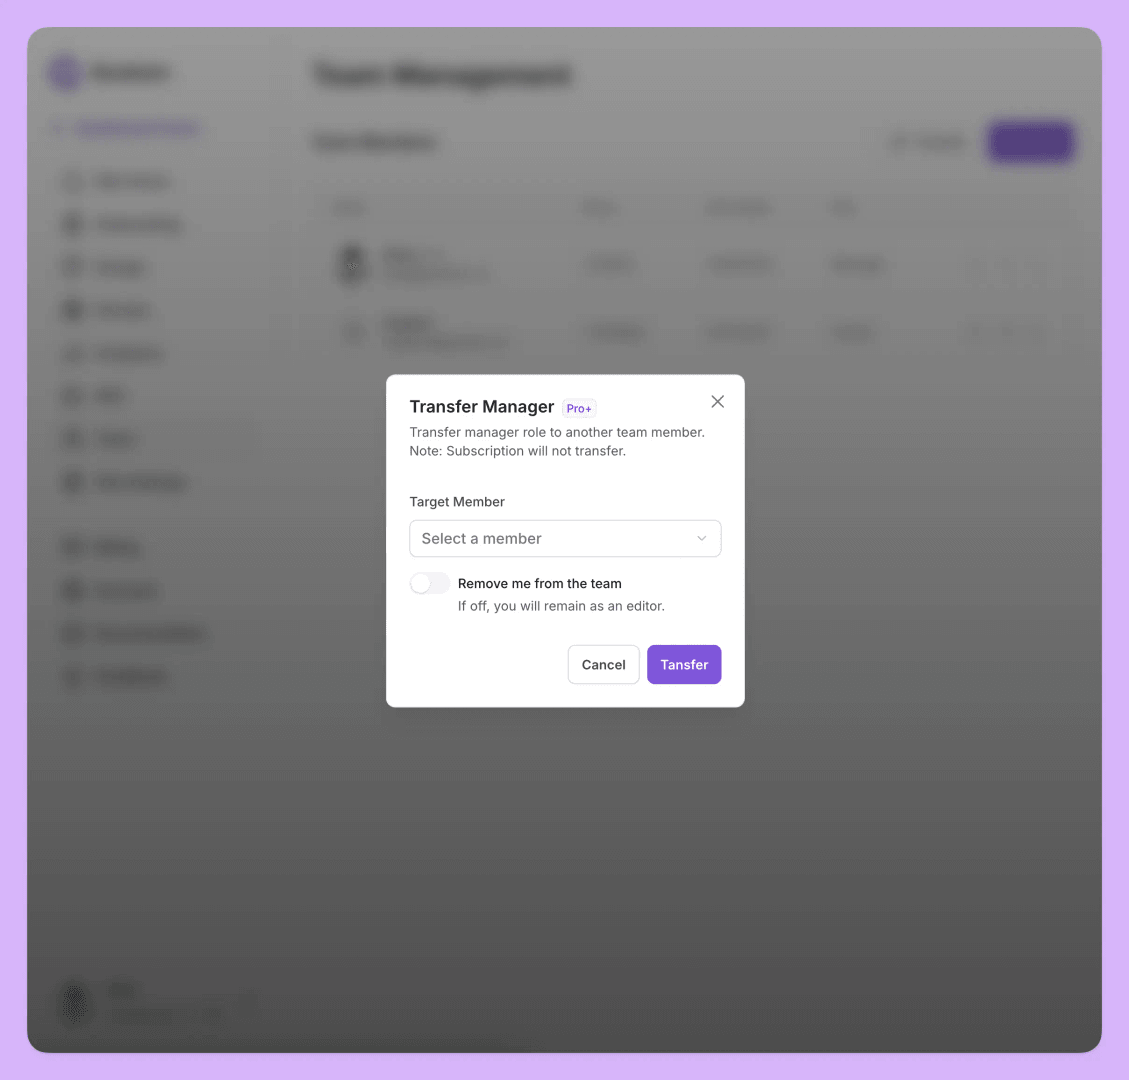The width and height of the screenshot is (1129, 1080).
Task: Click the purple workspace logo at the sidebar top
Action: pyautogui.click(x=61, y=71)
